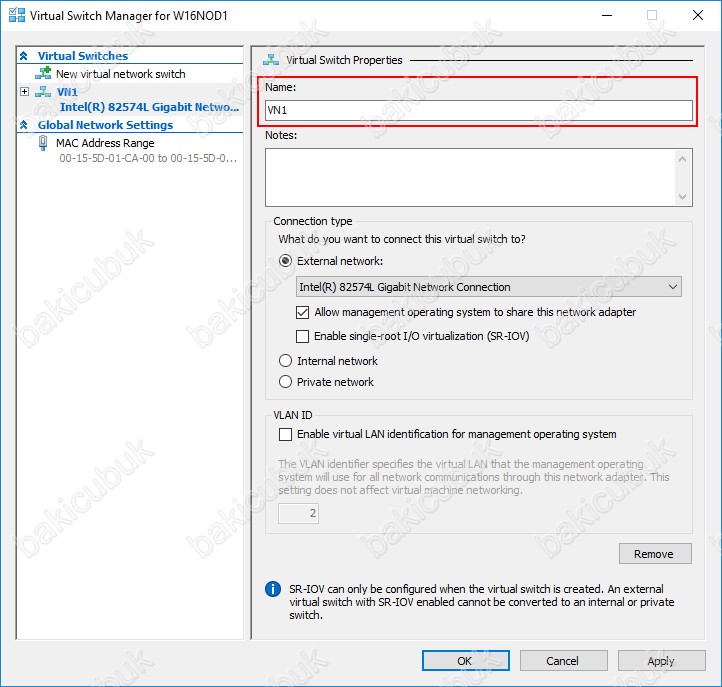Select the Internal network radio button
This screenshot has height=687, width=722.
tap(285, 361)
